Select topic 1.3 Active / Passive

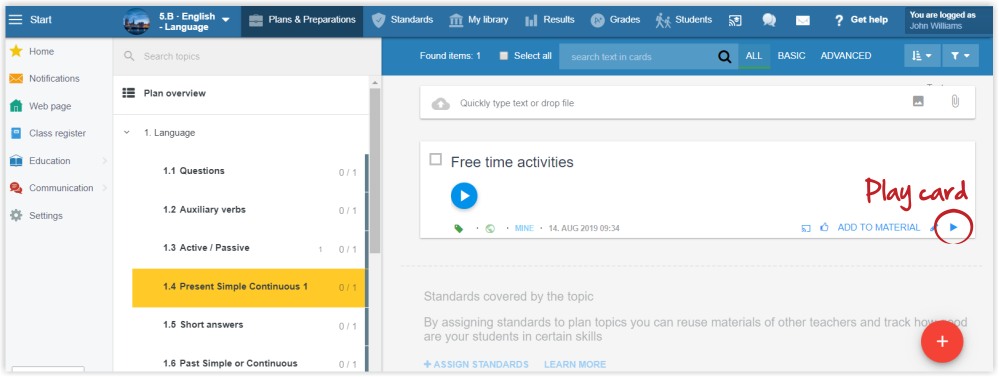tap(249, 249)
